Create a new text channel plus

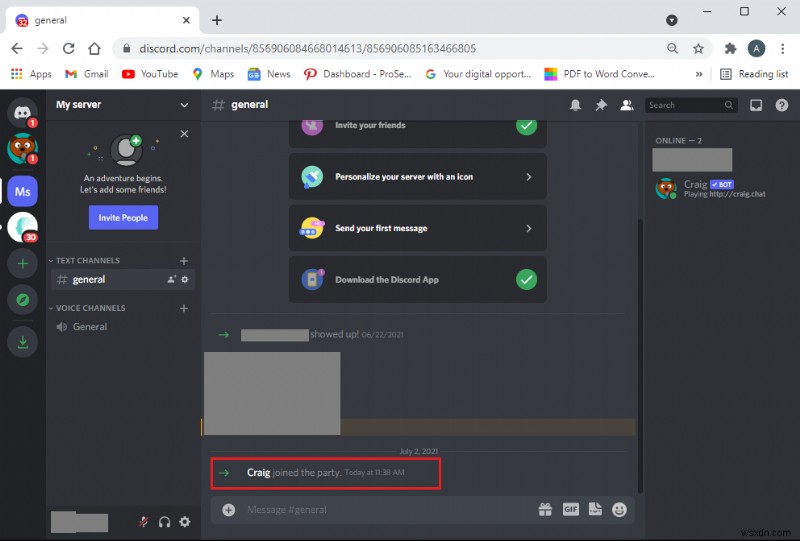click(184, 260)
